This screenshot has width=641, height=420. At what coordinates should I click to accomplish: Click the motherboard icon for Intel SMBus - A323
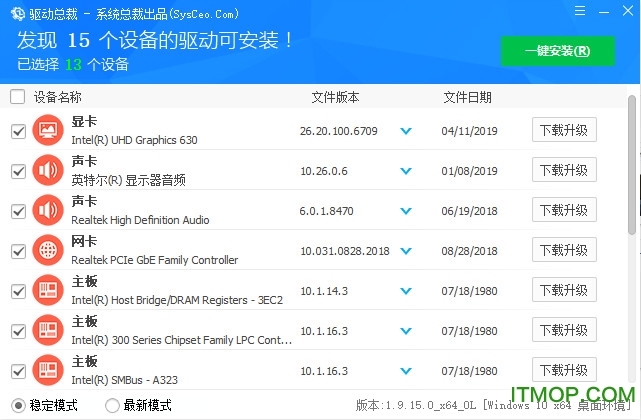[x=48, y=370]
